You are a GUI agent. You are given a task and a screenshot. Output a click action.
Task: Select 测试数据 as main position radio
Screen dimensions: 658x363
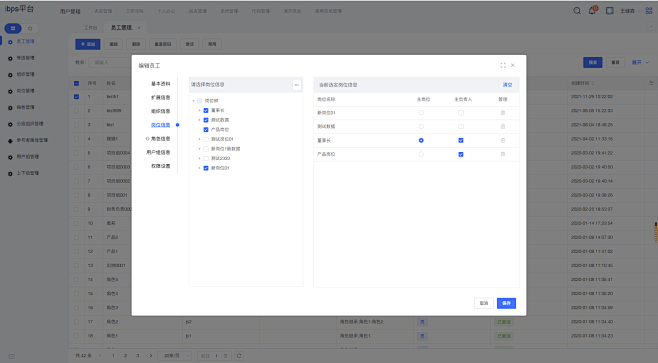tap(421, 126)
